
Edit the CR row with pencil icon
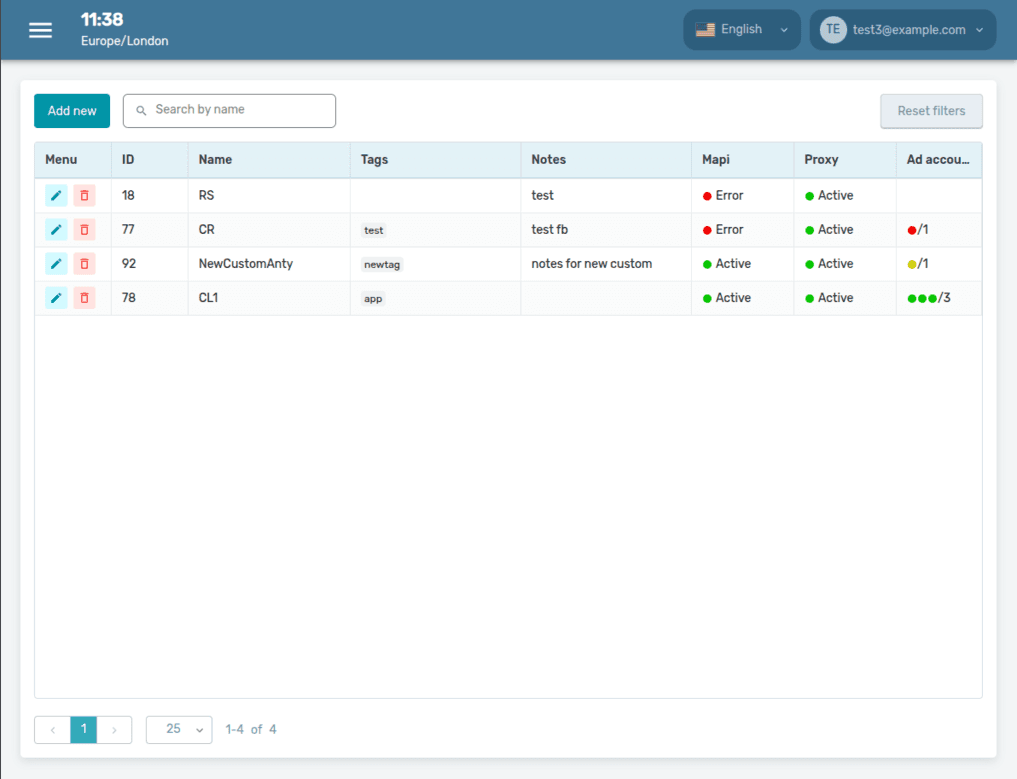point(56,230)
